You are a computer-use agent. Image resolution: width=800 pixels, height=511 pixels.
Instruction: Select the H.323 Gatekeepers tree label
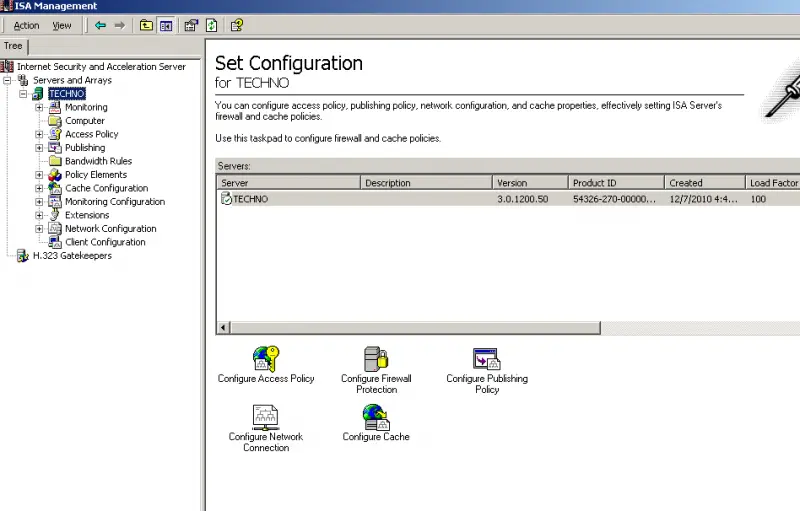[x=72, y=256]
